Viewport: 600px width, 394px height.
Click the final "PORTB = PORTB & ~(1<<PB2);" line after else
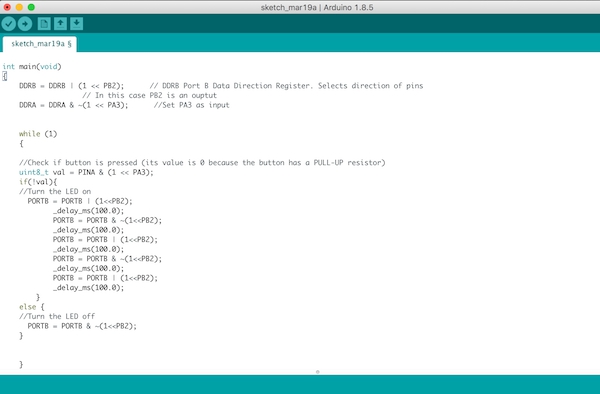(82, 326)
